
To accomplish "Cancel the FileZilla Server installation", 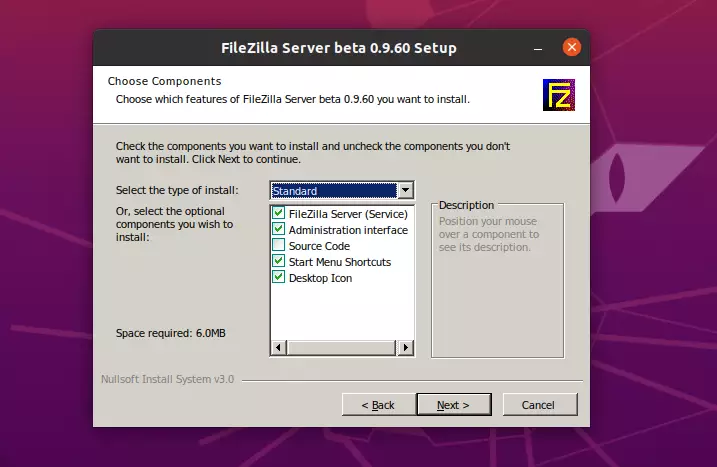I will point(540,405).
